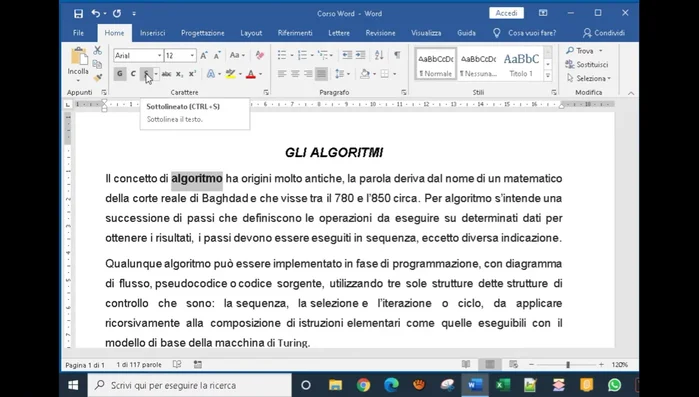Screen dimensions: 699x397
Task: Toggle Italic (C) formatting
Action: [133, 74]
